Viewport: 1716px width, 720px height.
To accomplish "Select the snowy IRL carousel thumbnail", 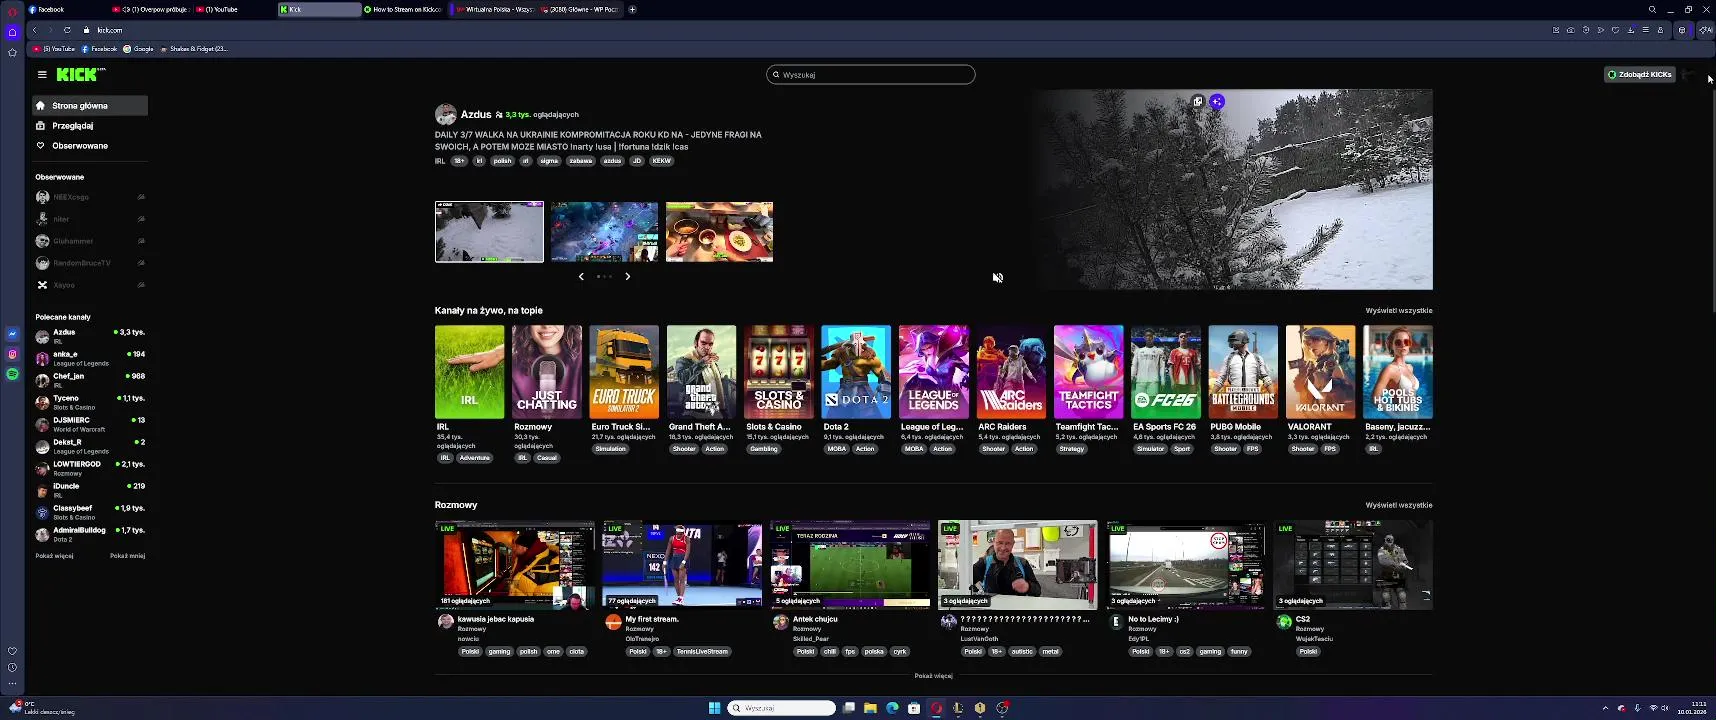I will pos(489,232).
